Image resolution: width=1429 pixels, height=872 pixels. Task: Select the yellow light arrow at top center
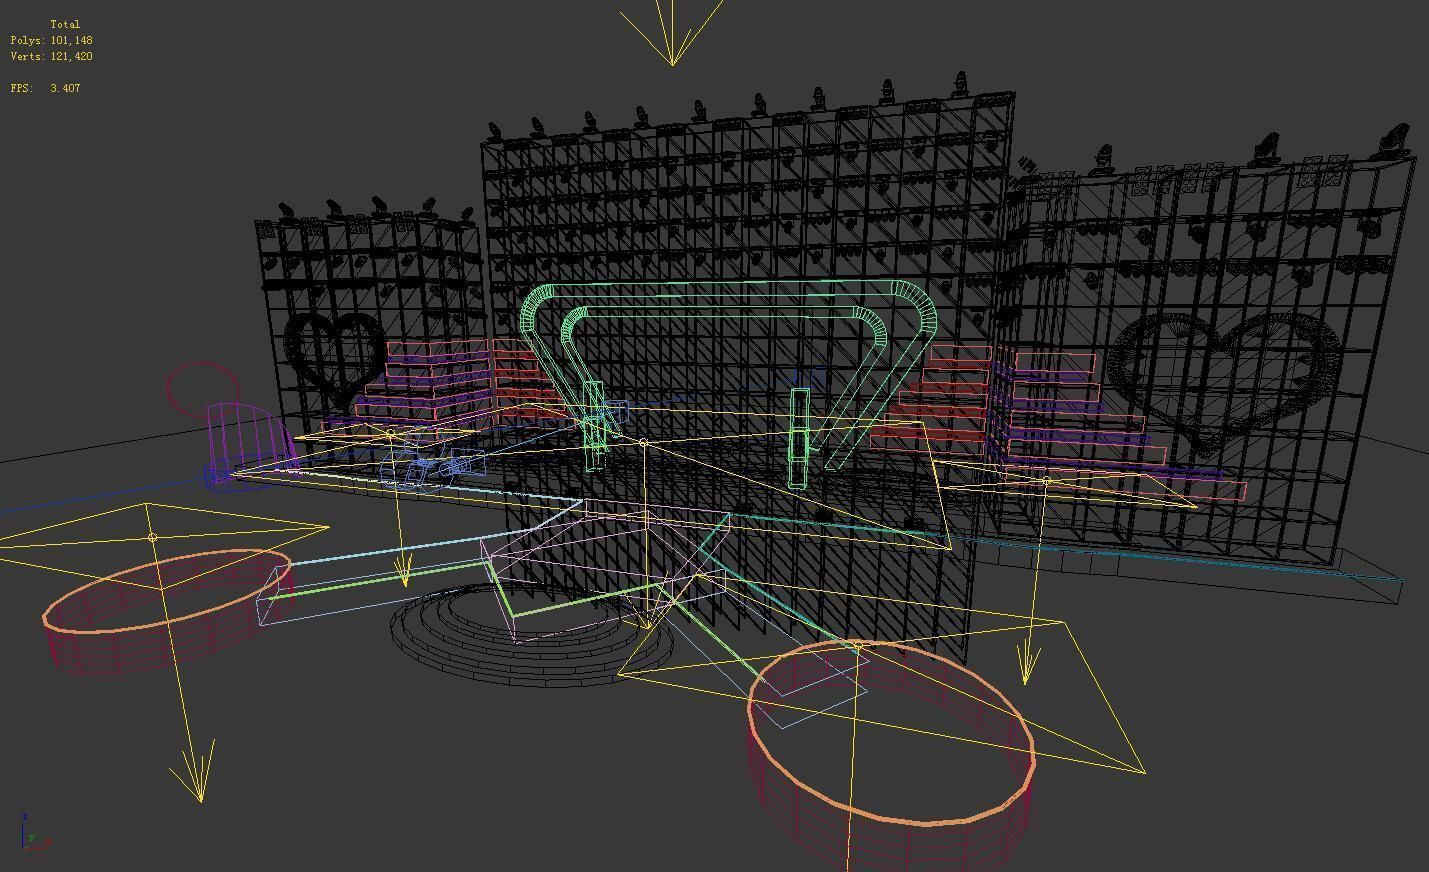[x=672, y=33]
